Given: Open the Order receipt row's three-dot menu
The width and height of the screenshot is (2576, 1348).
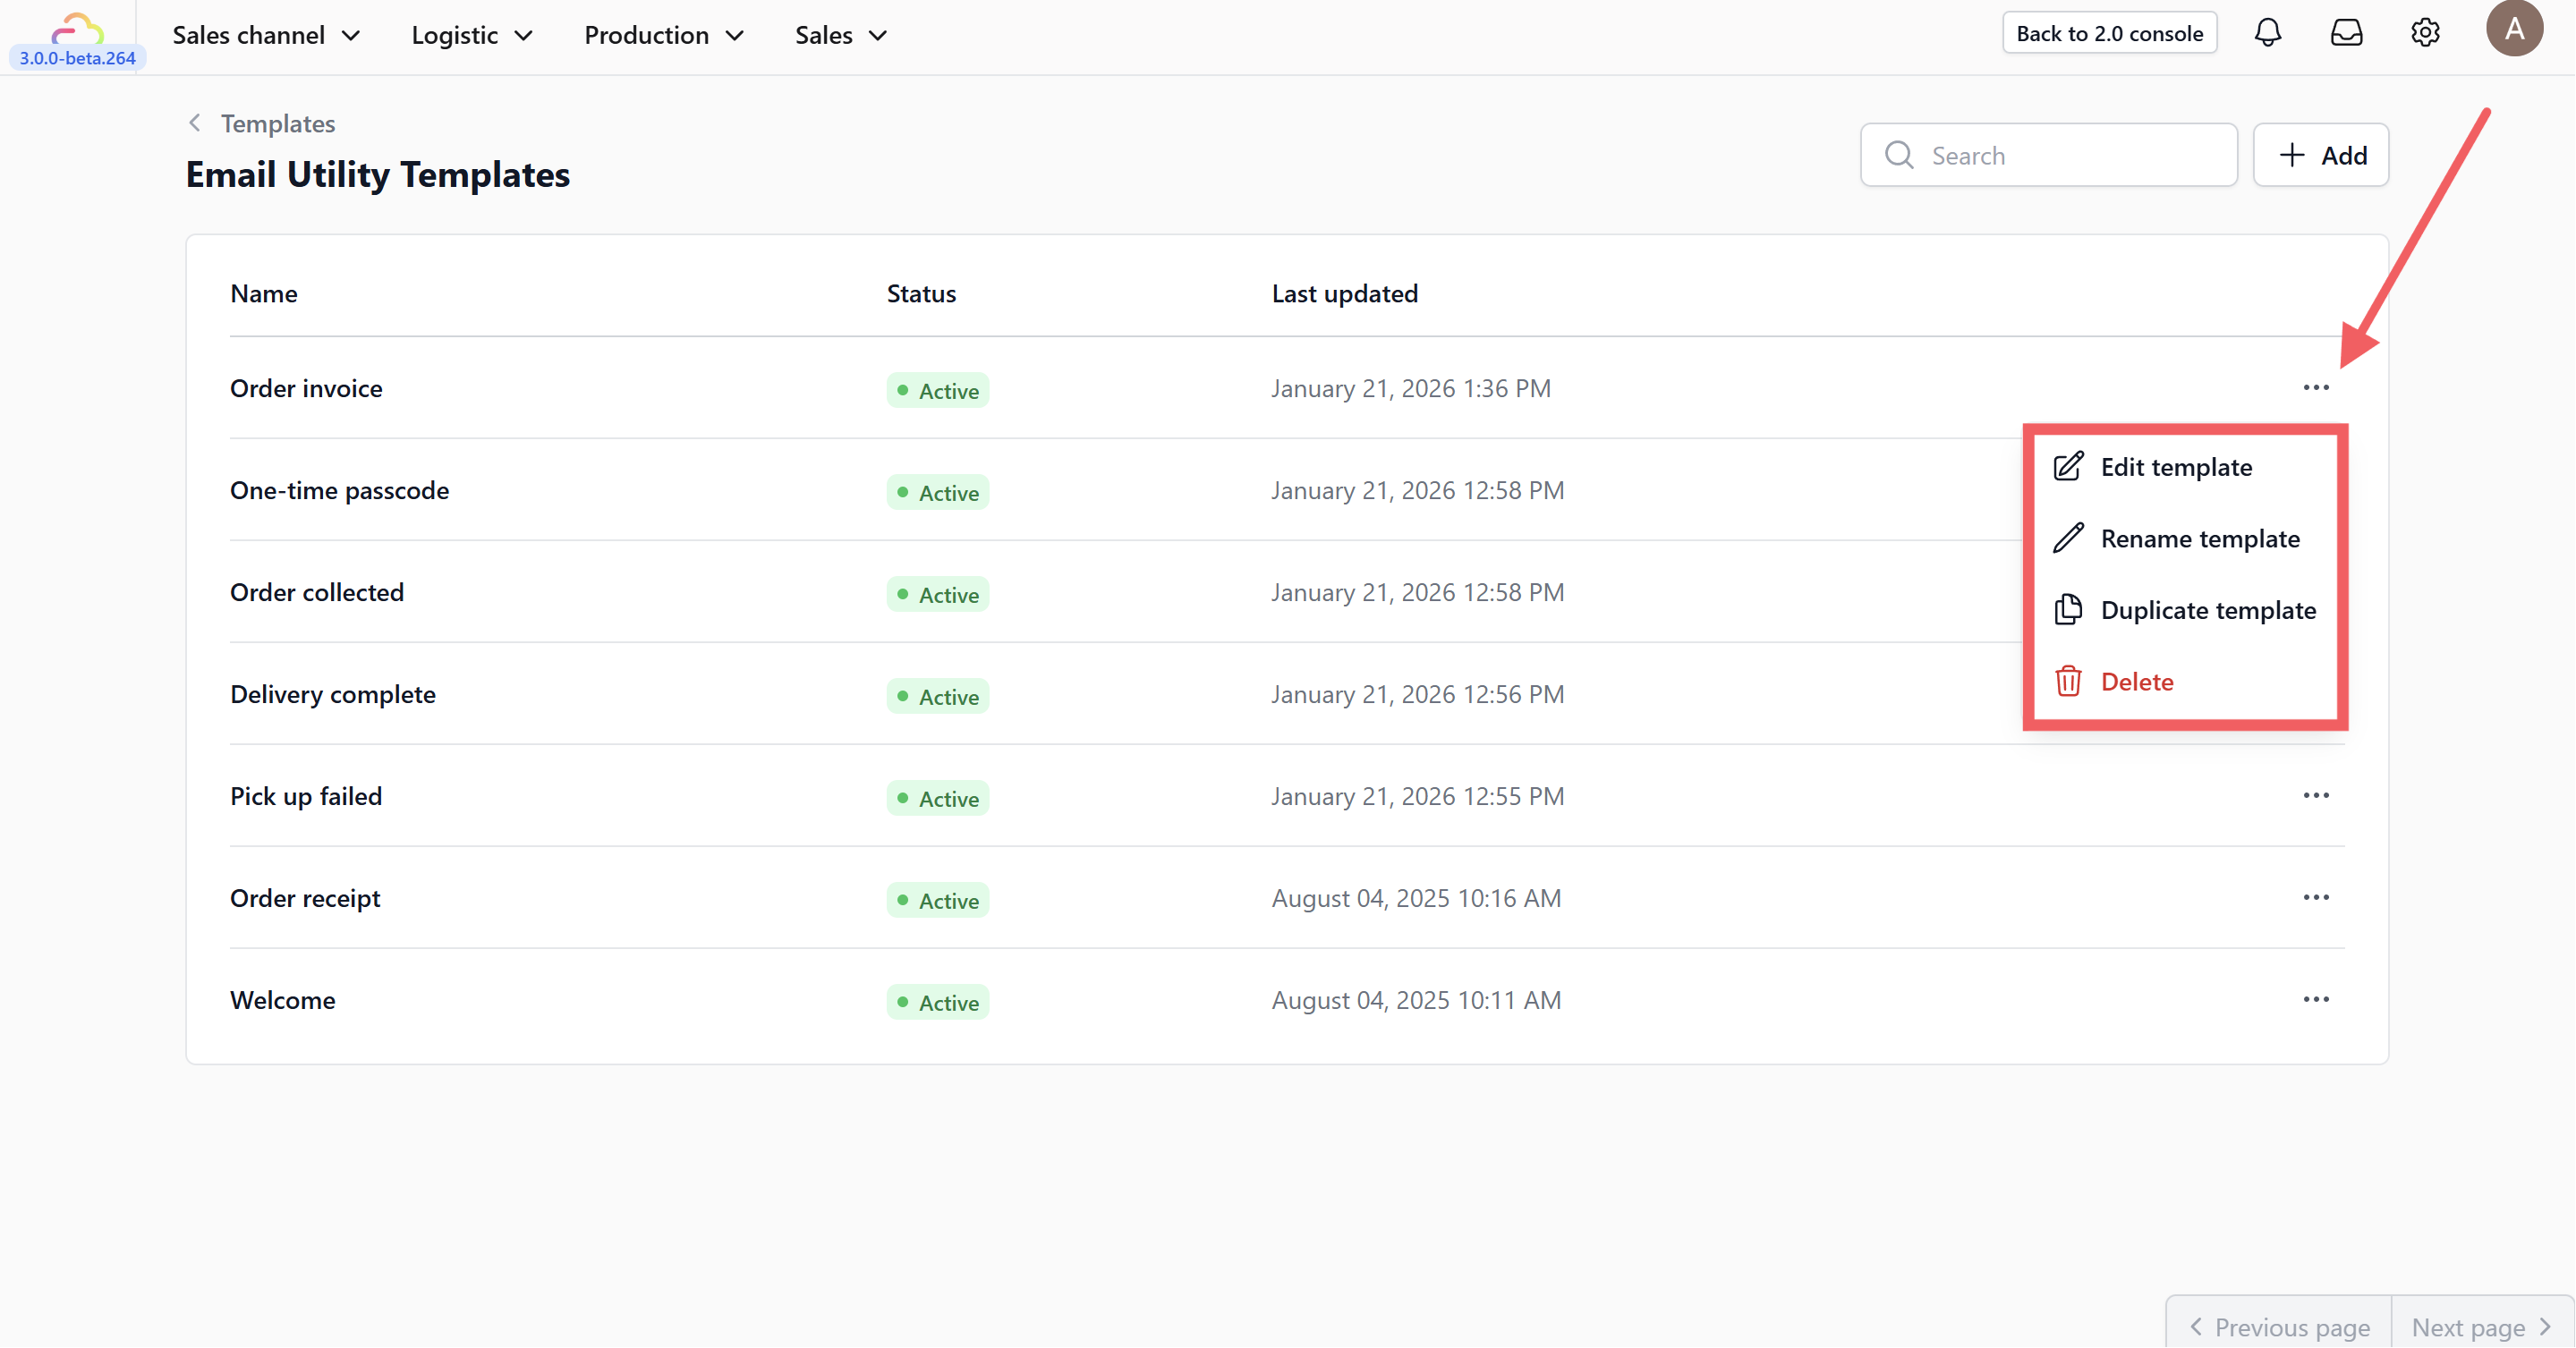Looking at the screenshot, I should click(x=2315, y=898).
